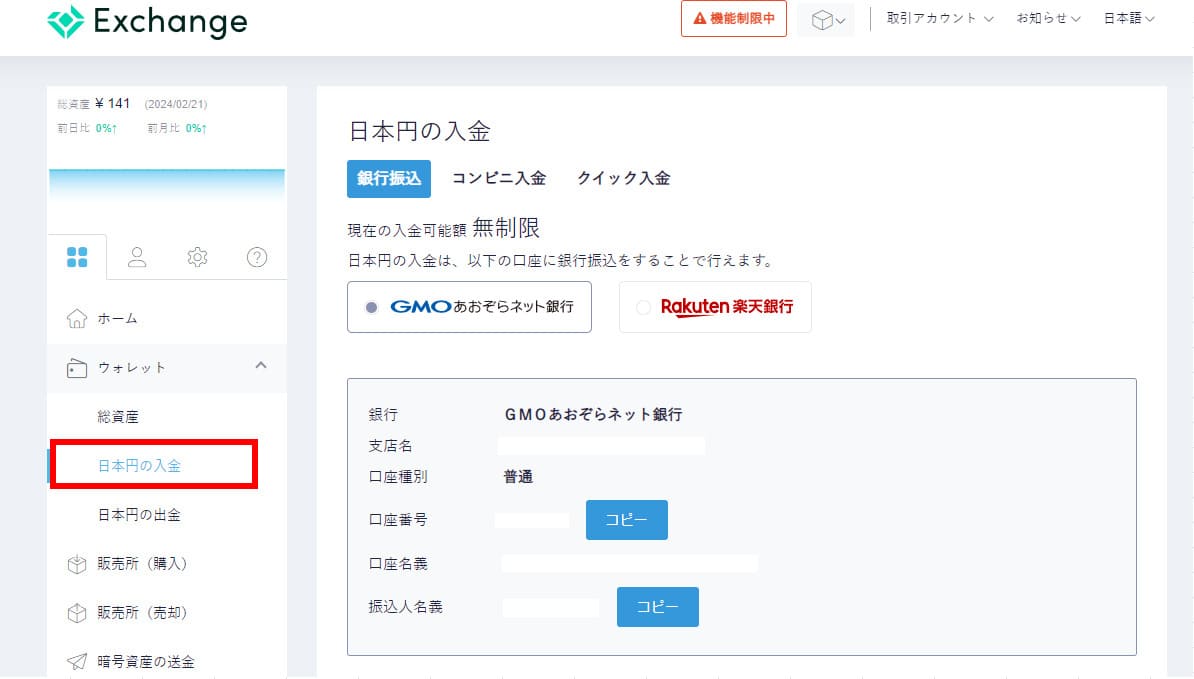Select the GMOあおぞらネット銀行 radio button
The image size is (1194, 679).
372,307
